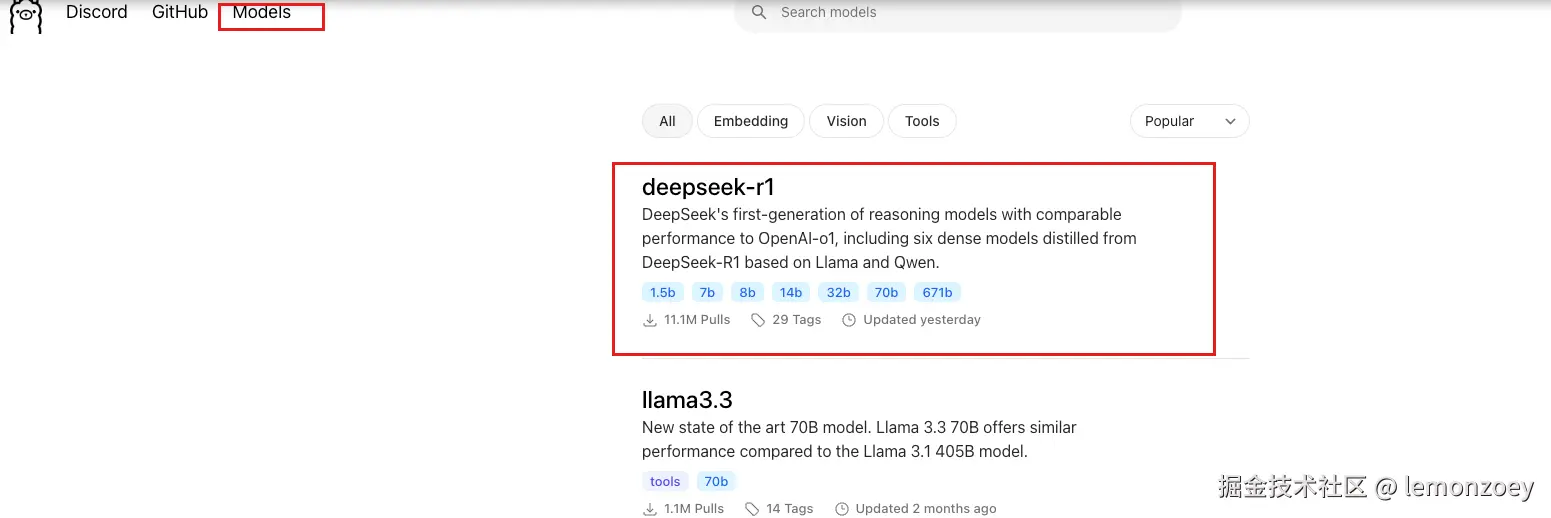Click the download pulls icon under deepseek-r1
1551x518 pixels.
[x=650, y=320]
